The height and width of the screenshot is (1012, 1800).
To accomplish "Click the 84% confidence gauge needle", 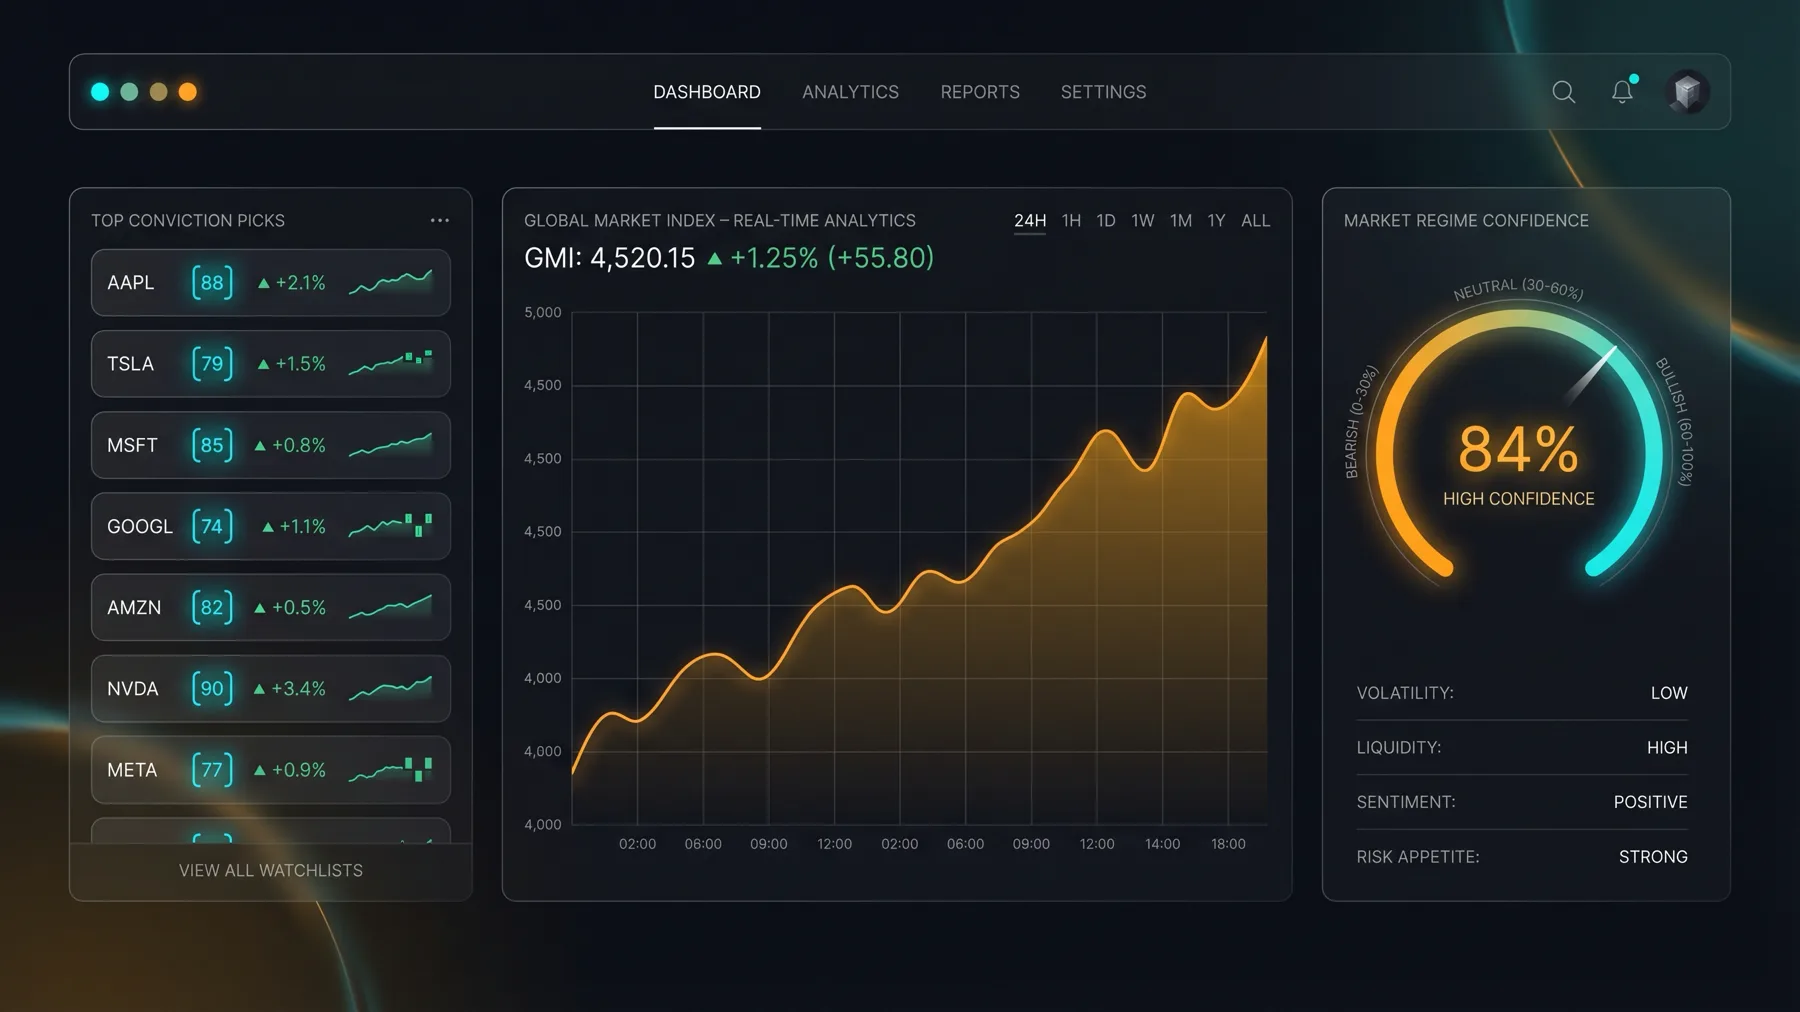I will tap(1592, 375).
